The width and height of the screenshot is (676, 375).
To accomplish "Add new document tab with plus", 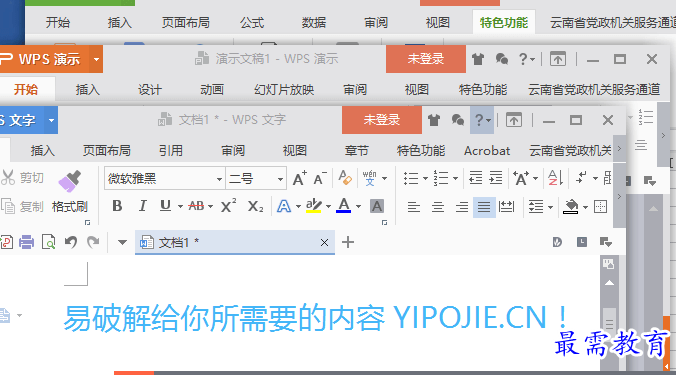I will pyautogui.click(x=348, y=242).
